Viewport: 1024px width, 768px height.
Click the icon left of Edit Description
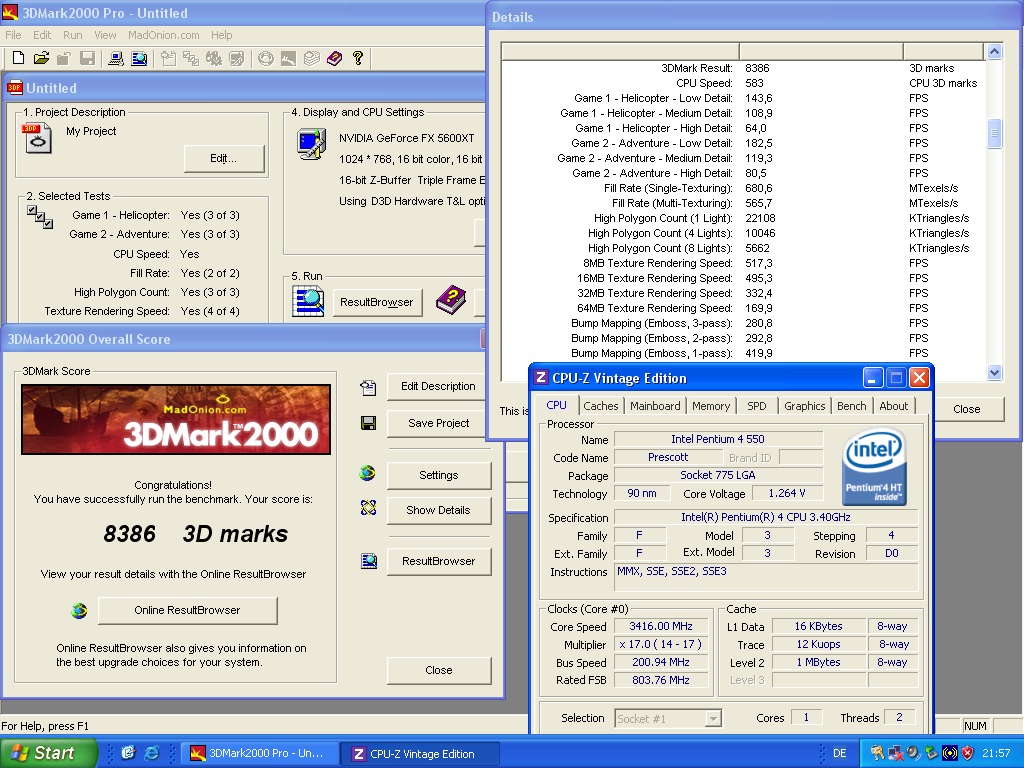(x=368, y=388)
